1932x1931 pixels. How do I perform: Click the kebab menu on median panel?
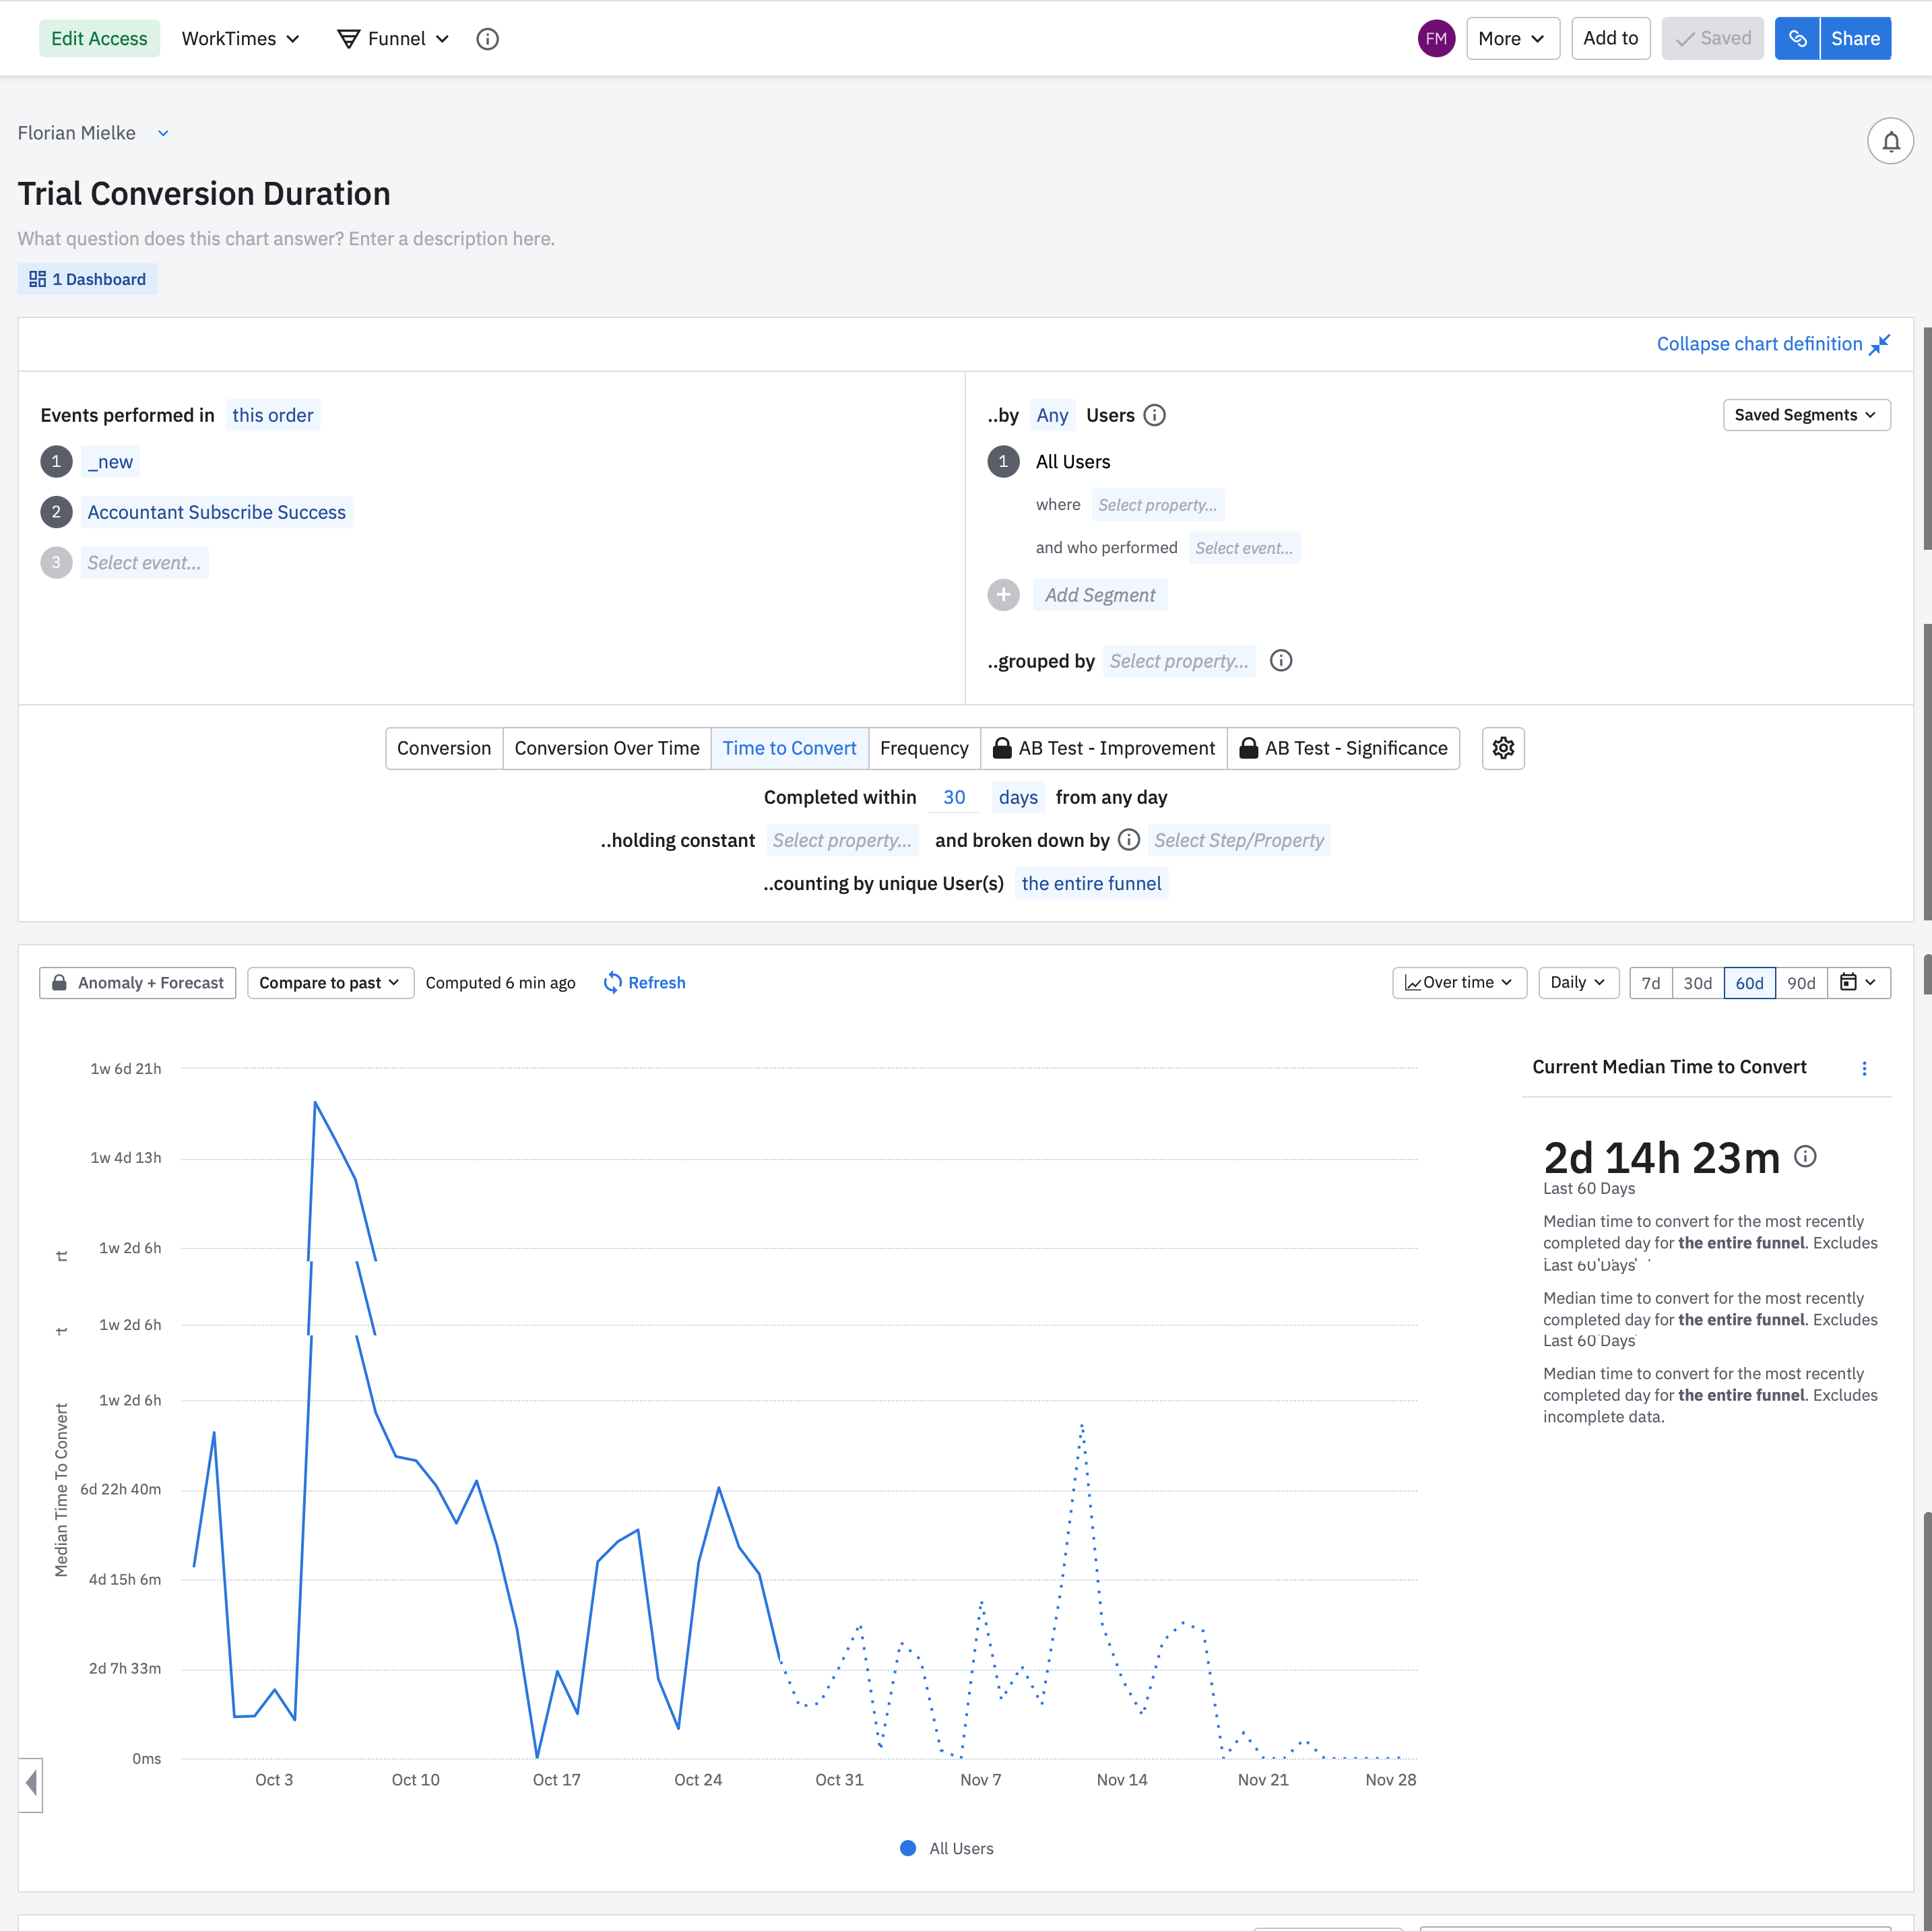tap(1863, 1068)
